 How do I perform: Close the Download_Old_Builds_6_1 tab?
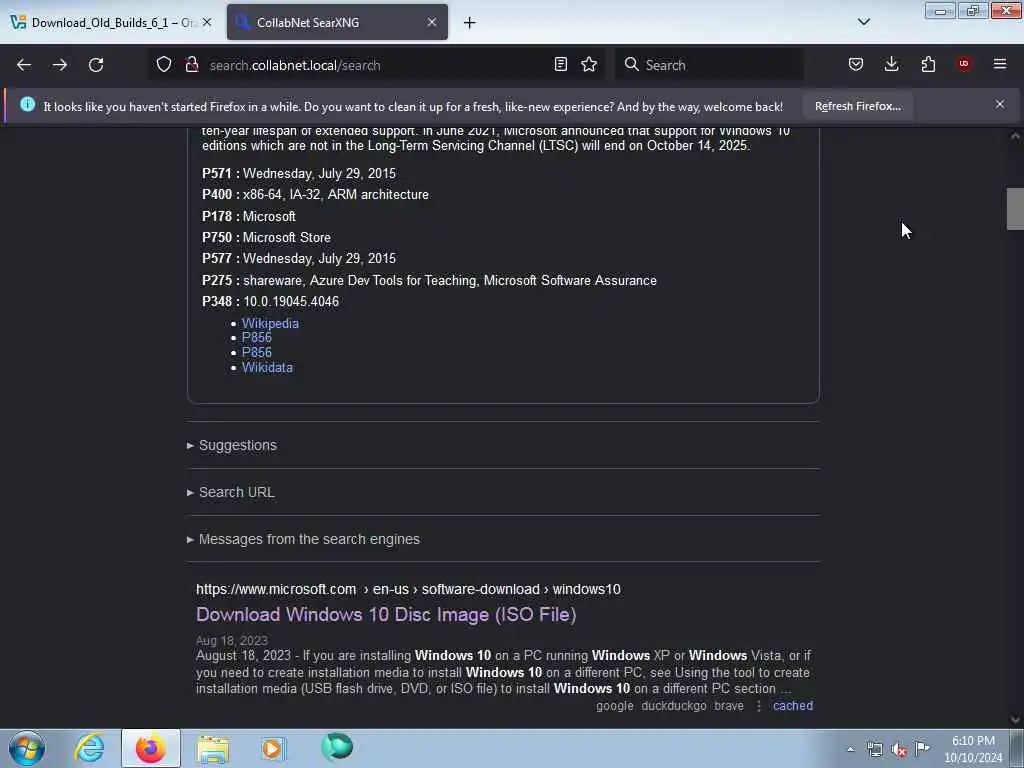coord(207,22)
